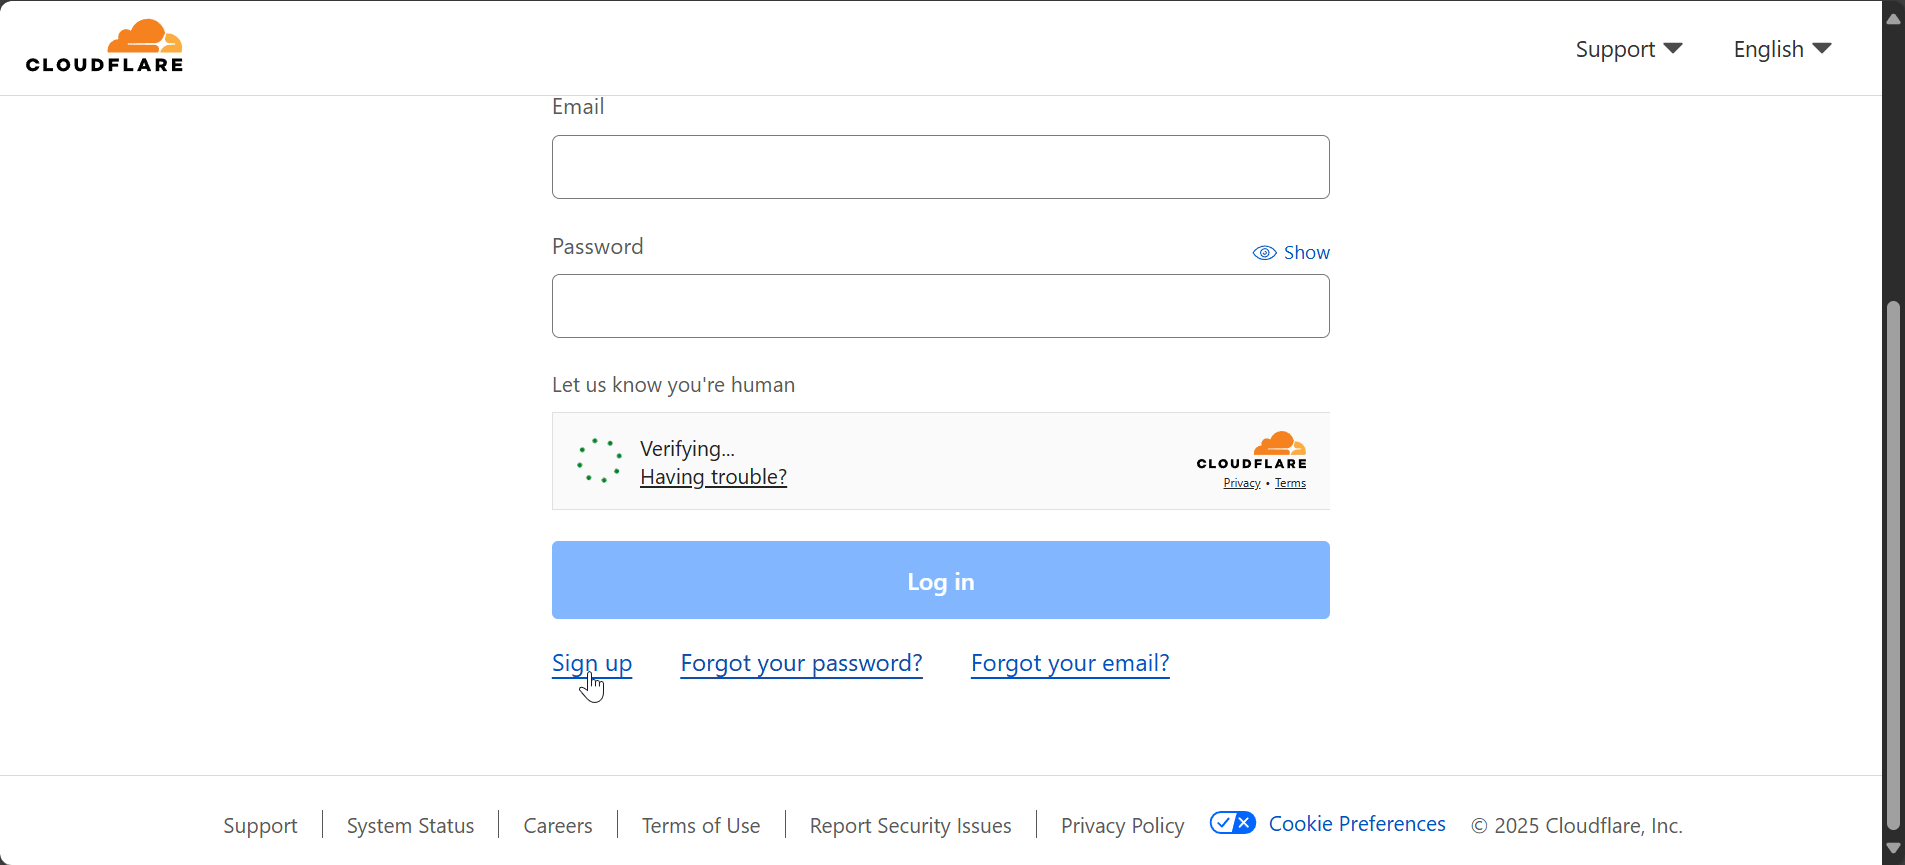Click Forgot your email link
The height and width of the screenshot is (865, 1905).
[1070, 663]
